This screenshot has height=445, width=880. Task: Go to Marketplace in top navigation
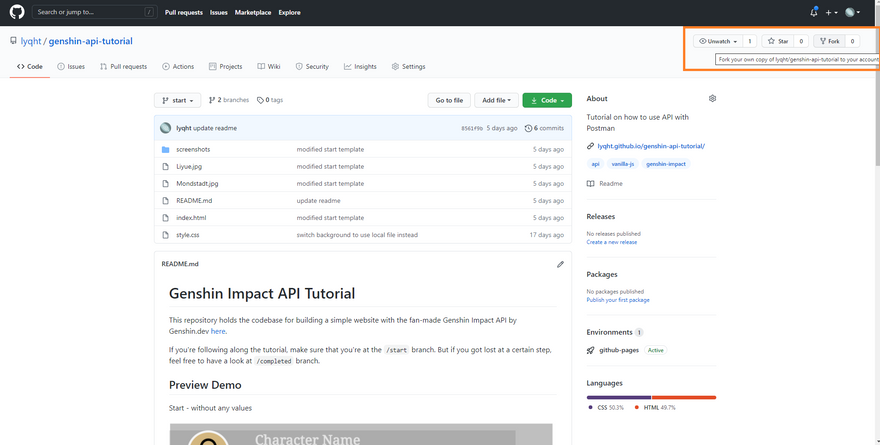pyautogui.click(x=253, y=12)
